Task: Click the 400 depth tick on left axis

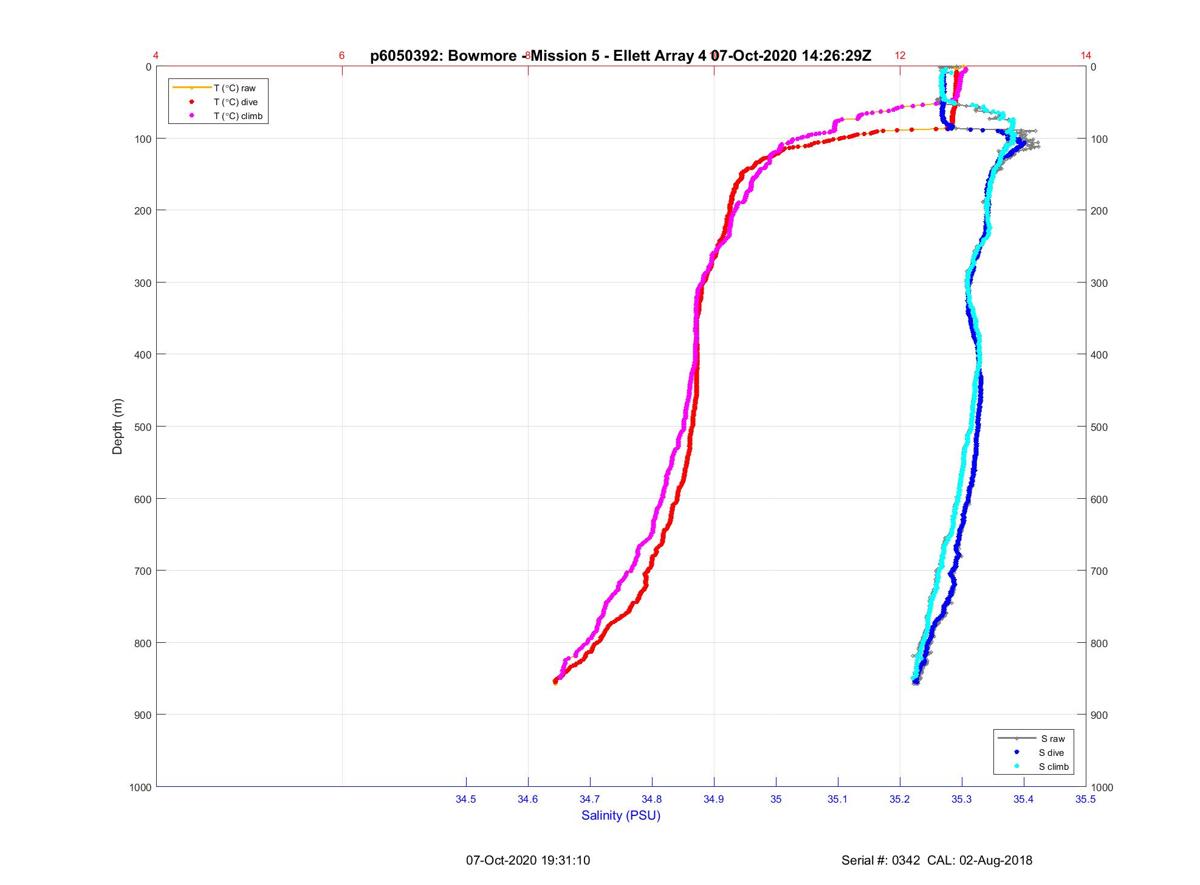Action: pos(141,355)
